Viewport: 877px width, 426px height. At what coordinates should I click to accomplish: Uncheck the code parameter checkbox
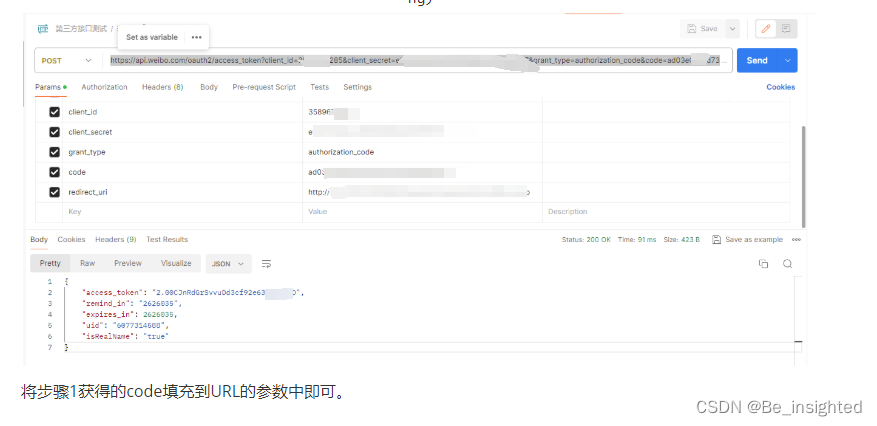coord(54,172)
